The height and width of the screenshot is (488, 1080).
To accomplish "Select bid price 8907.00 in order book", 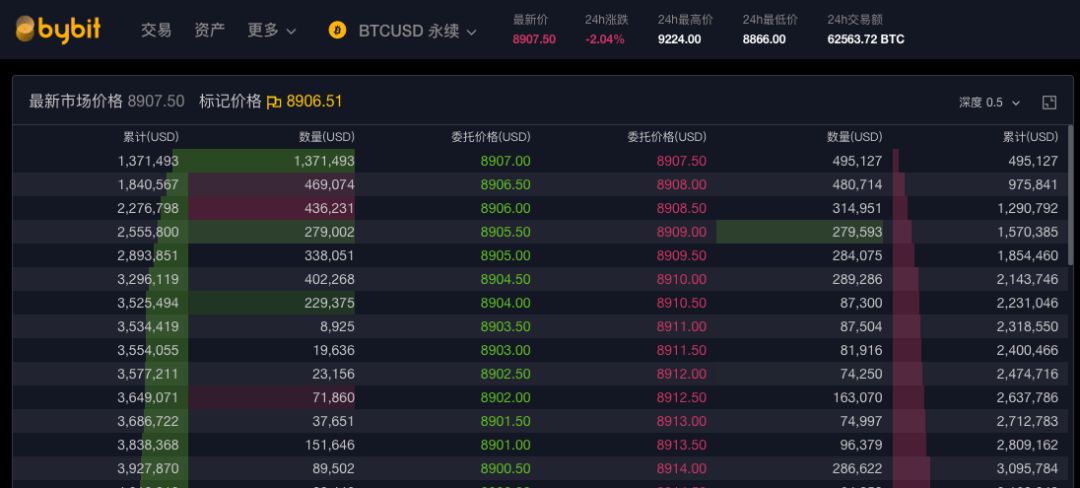I will [x=505, y=161].
